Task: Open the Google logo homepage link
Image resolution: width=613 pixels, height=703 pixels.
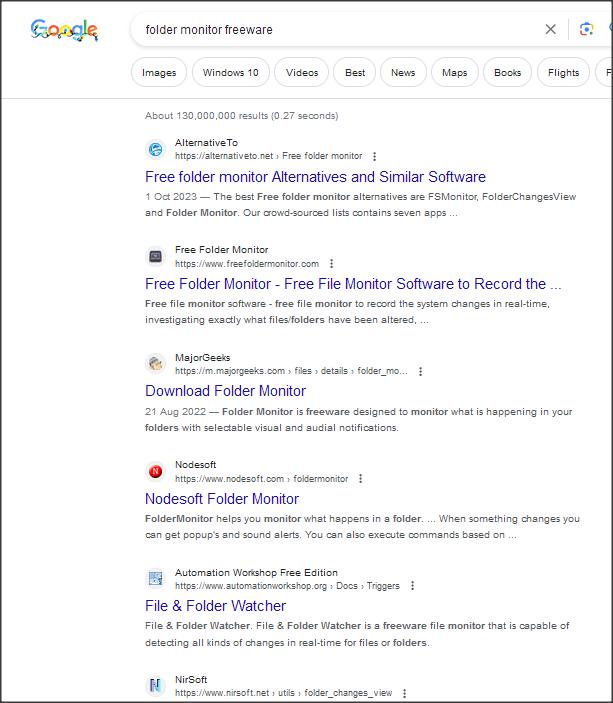Action: [x=64, y=30]
